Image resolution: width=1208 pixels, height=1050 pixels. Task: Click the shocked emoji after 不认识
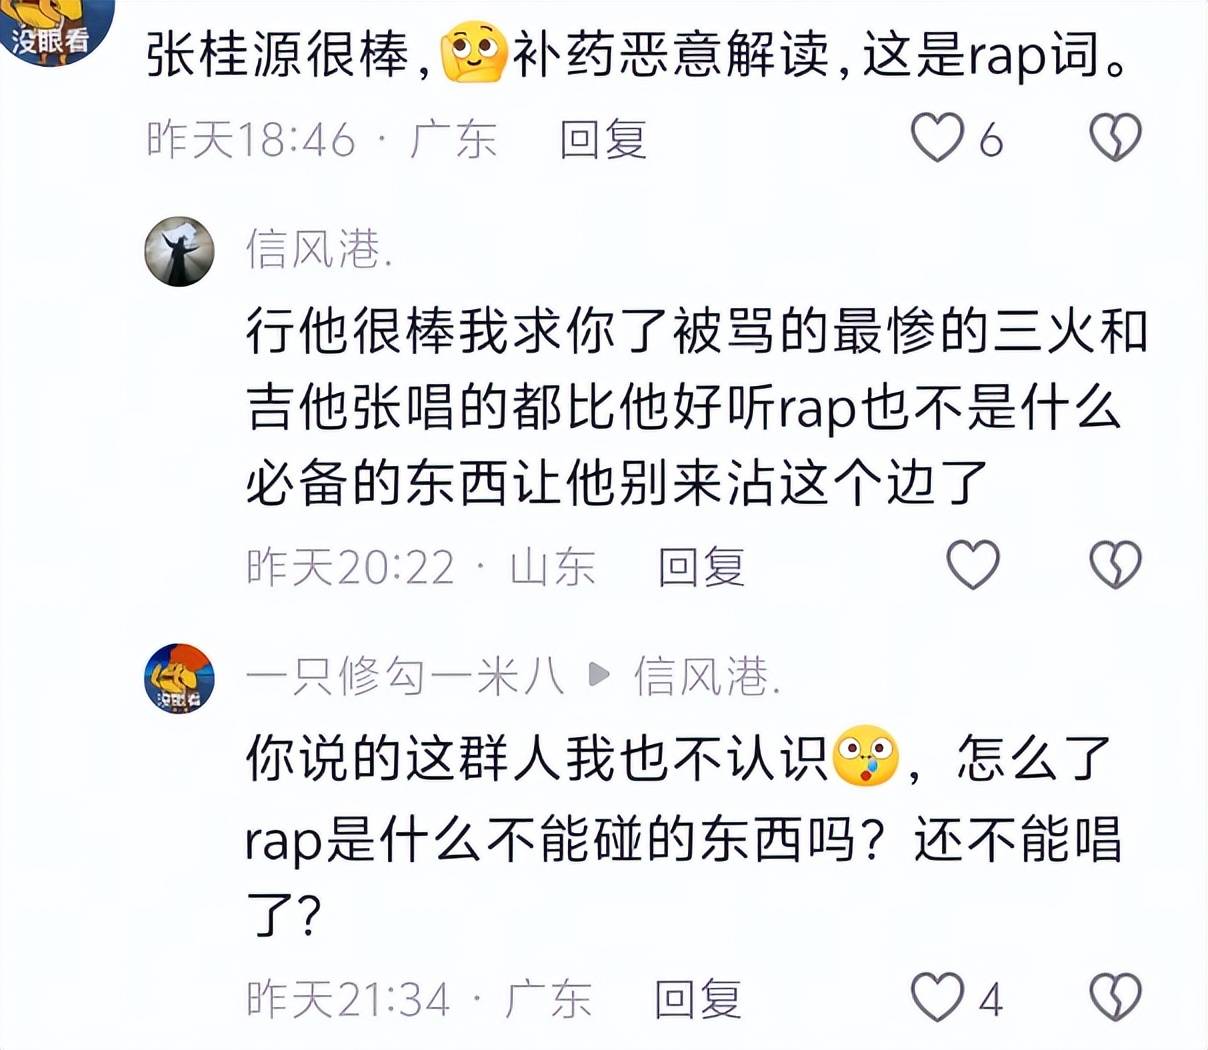865,757
